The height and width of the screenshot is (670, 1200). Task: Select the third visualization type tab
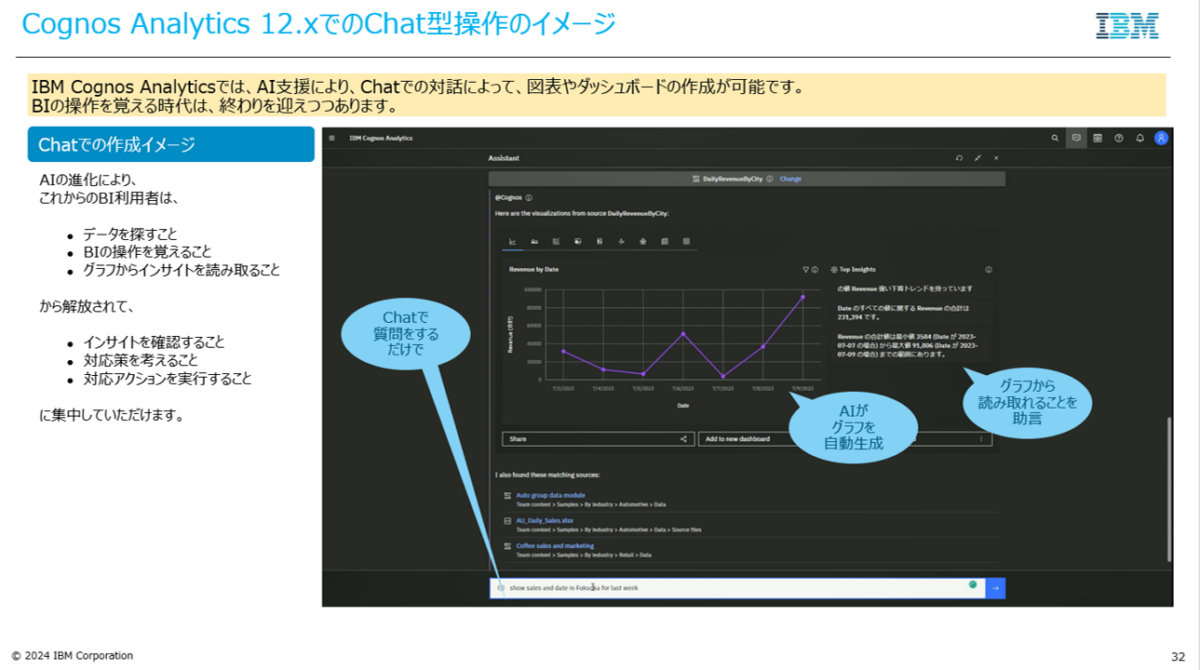[556, 241]
